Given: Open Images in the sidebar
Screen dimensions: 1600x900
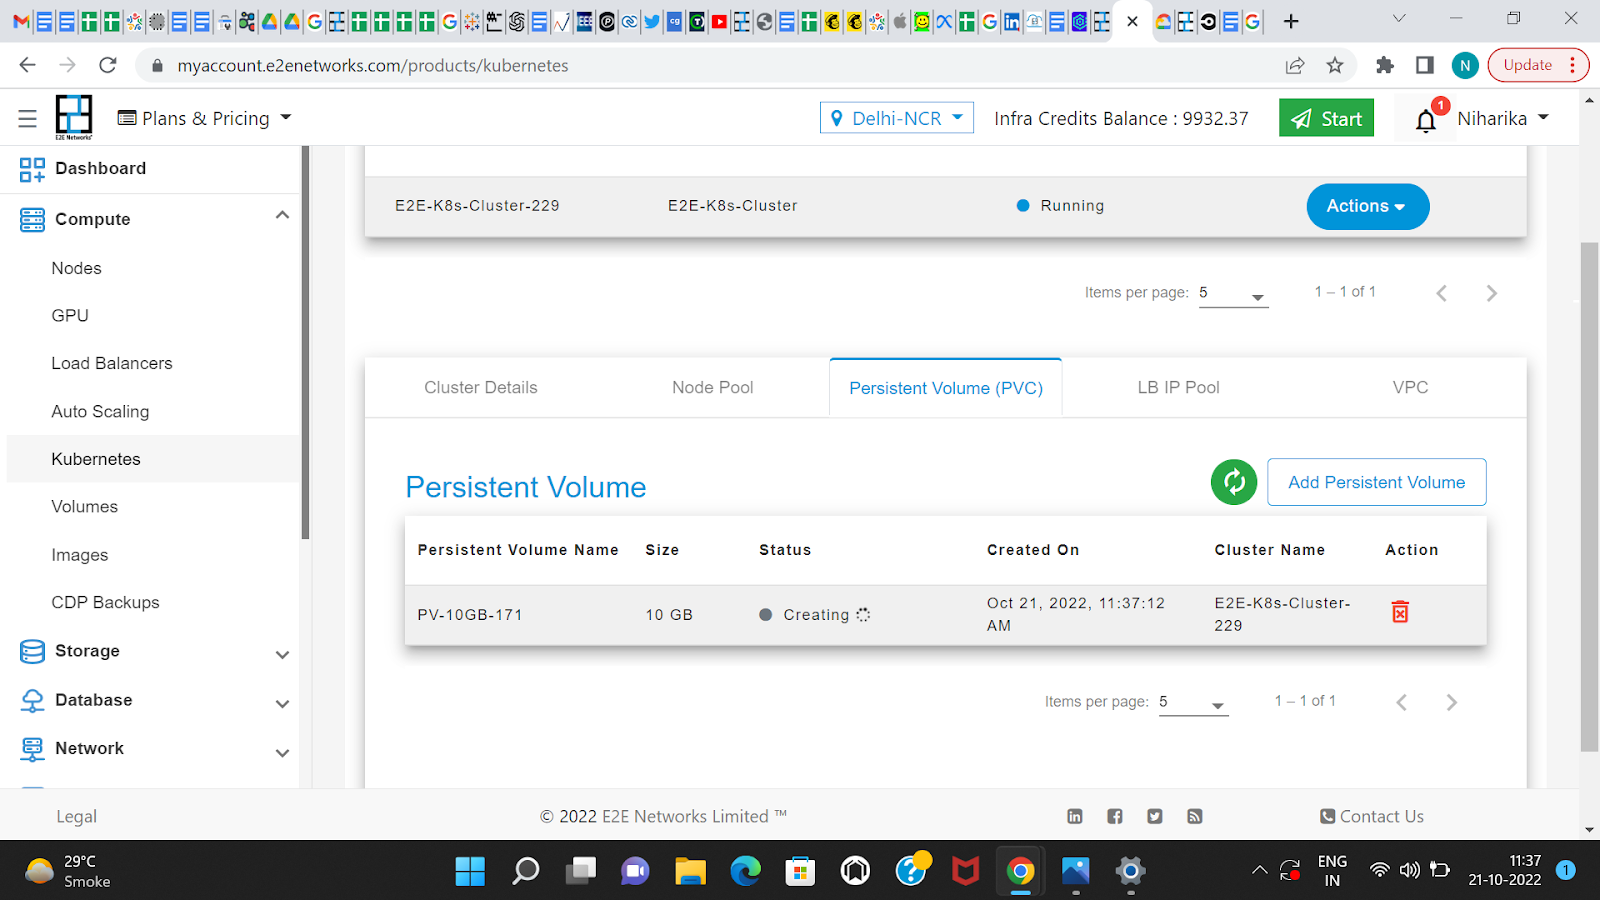Looking at the screenshot, I should click(x=80, y=555).
